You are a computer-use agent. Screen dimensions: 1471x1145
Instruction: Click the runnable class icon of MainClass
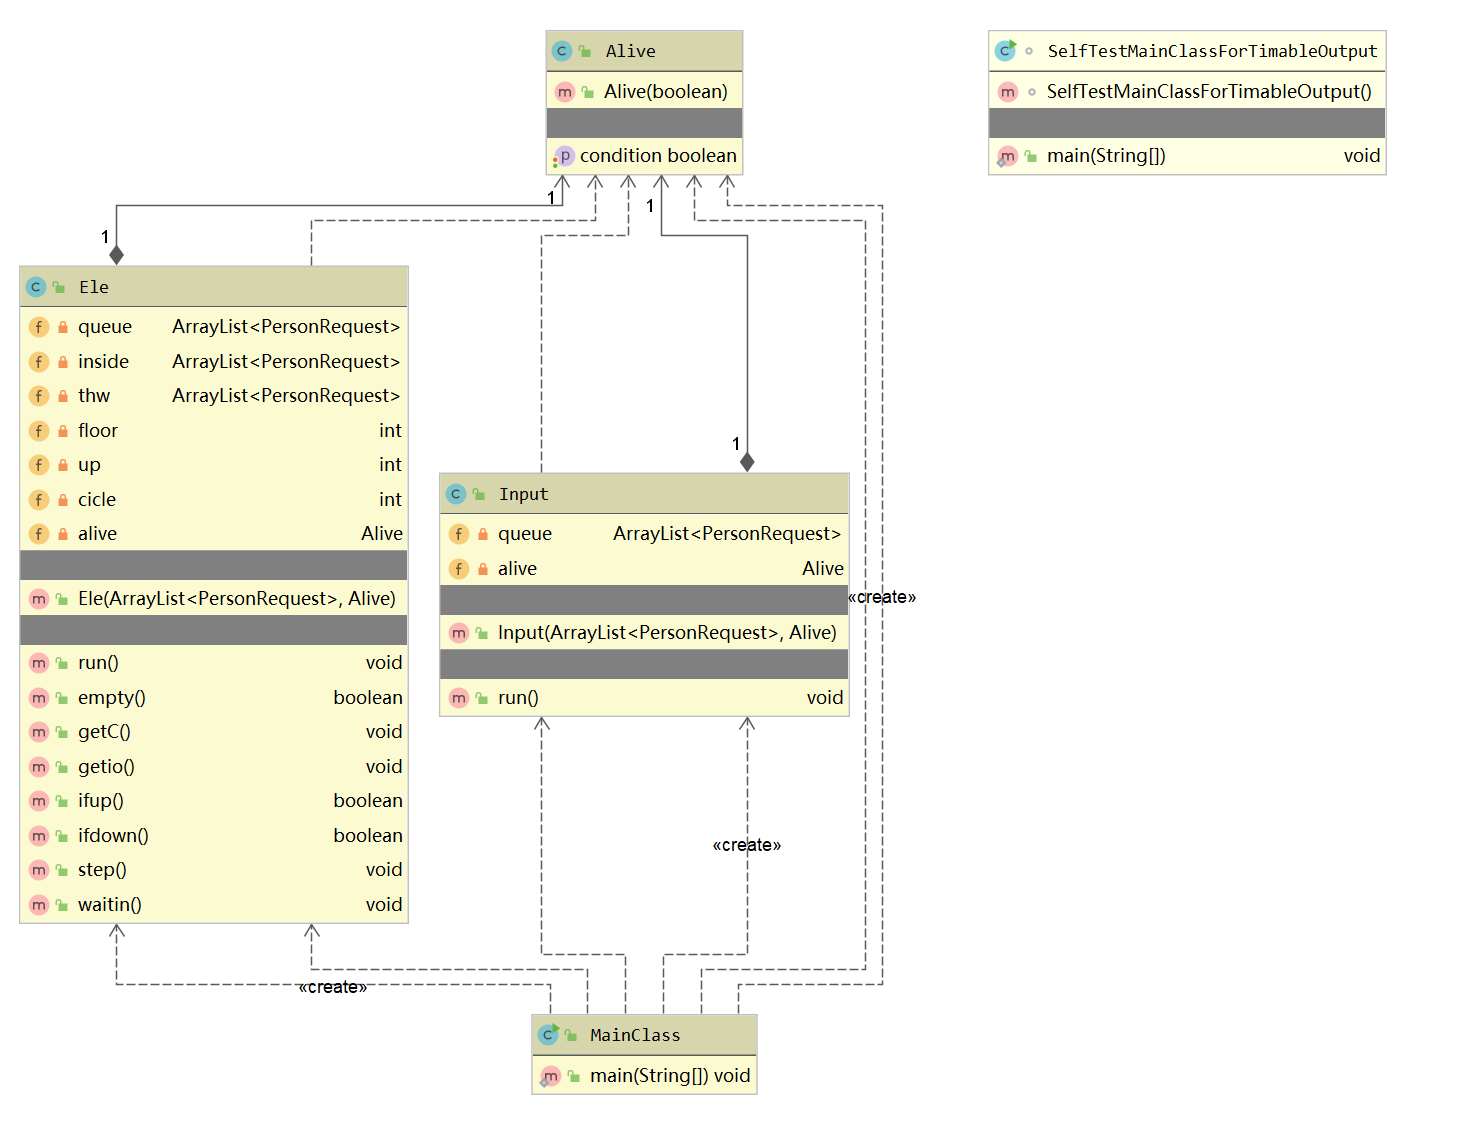[x=548, y=1034]
